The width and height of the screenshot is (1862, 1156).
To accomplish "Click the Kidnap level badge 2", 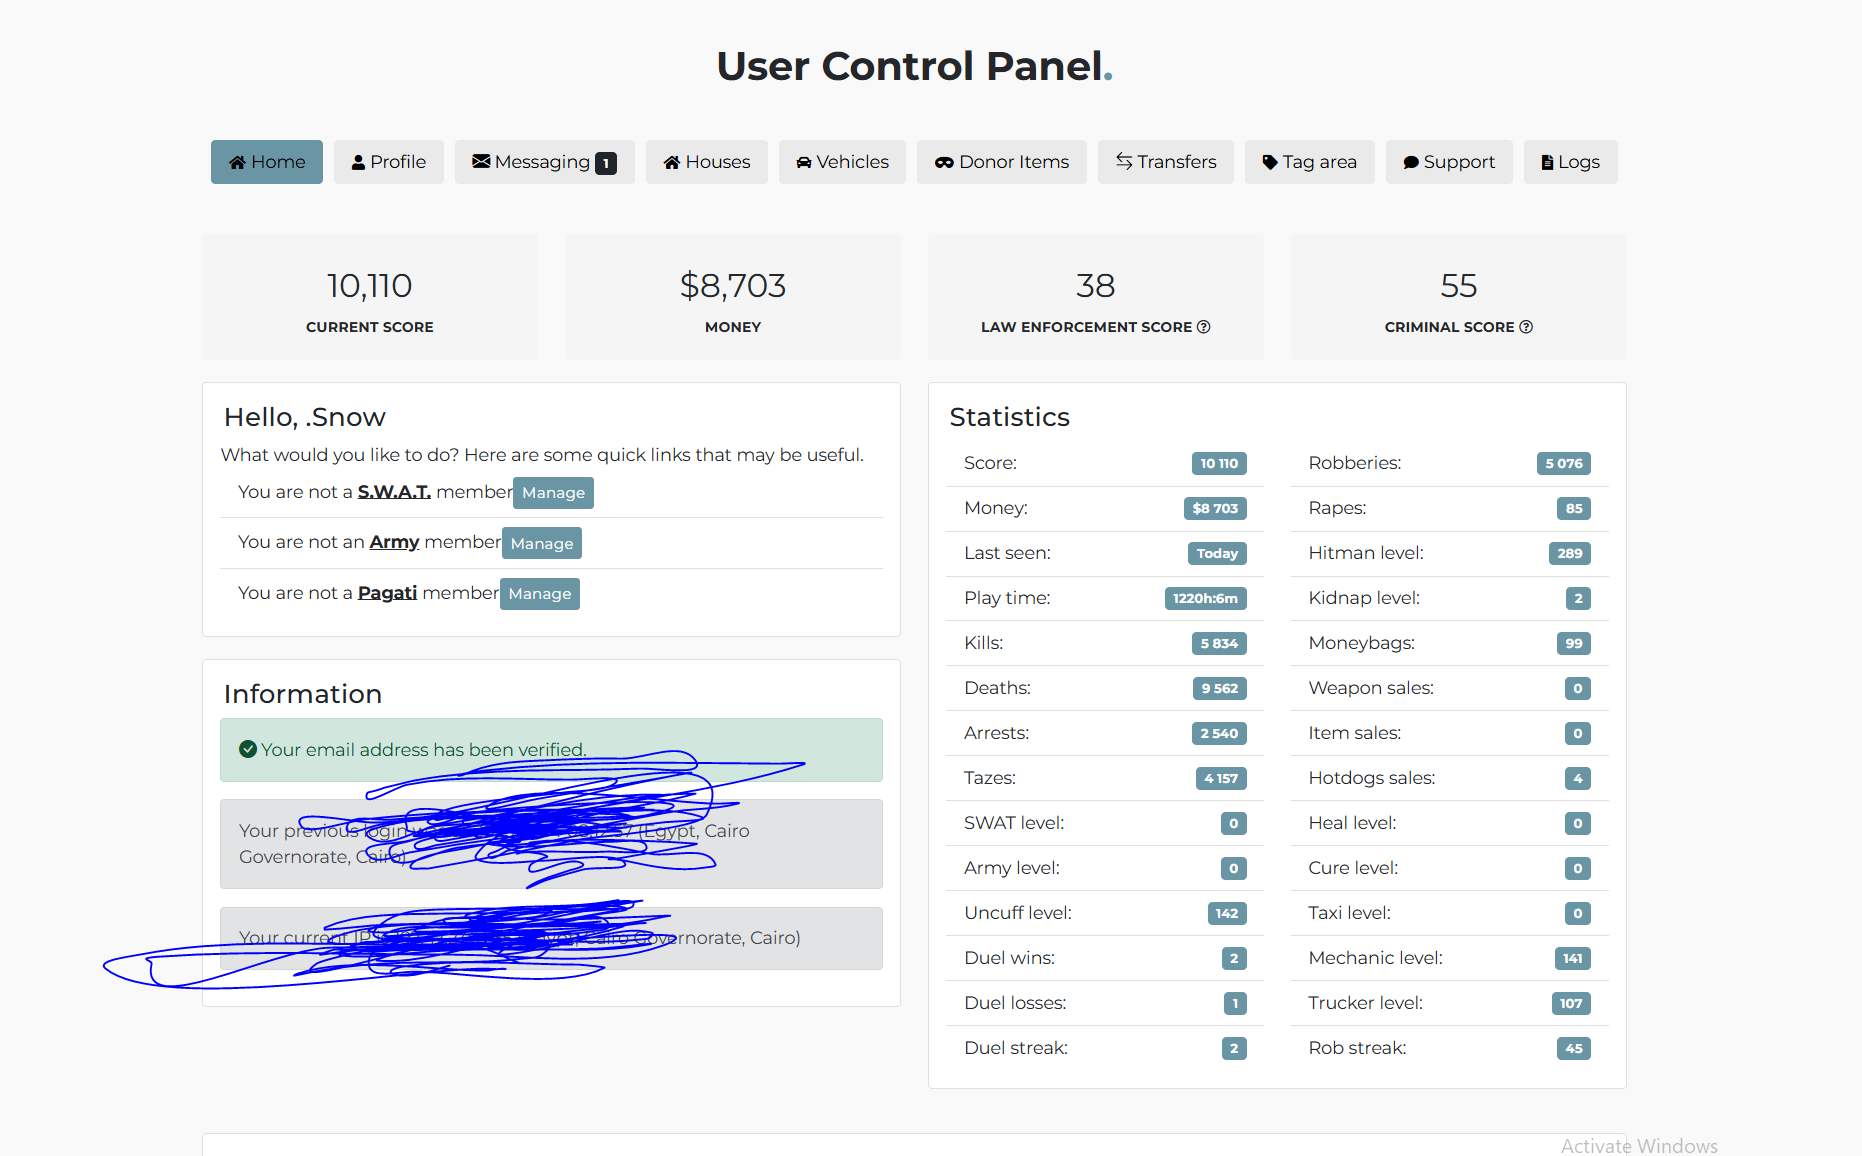I will coord(1578,598).
